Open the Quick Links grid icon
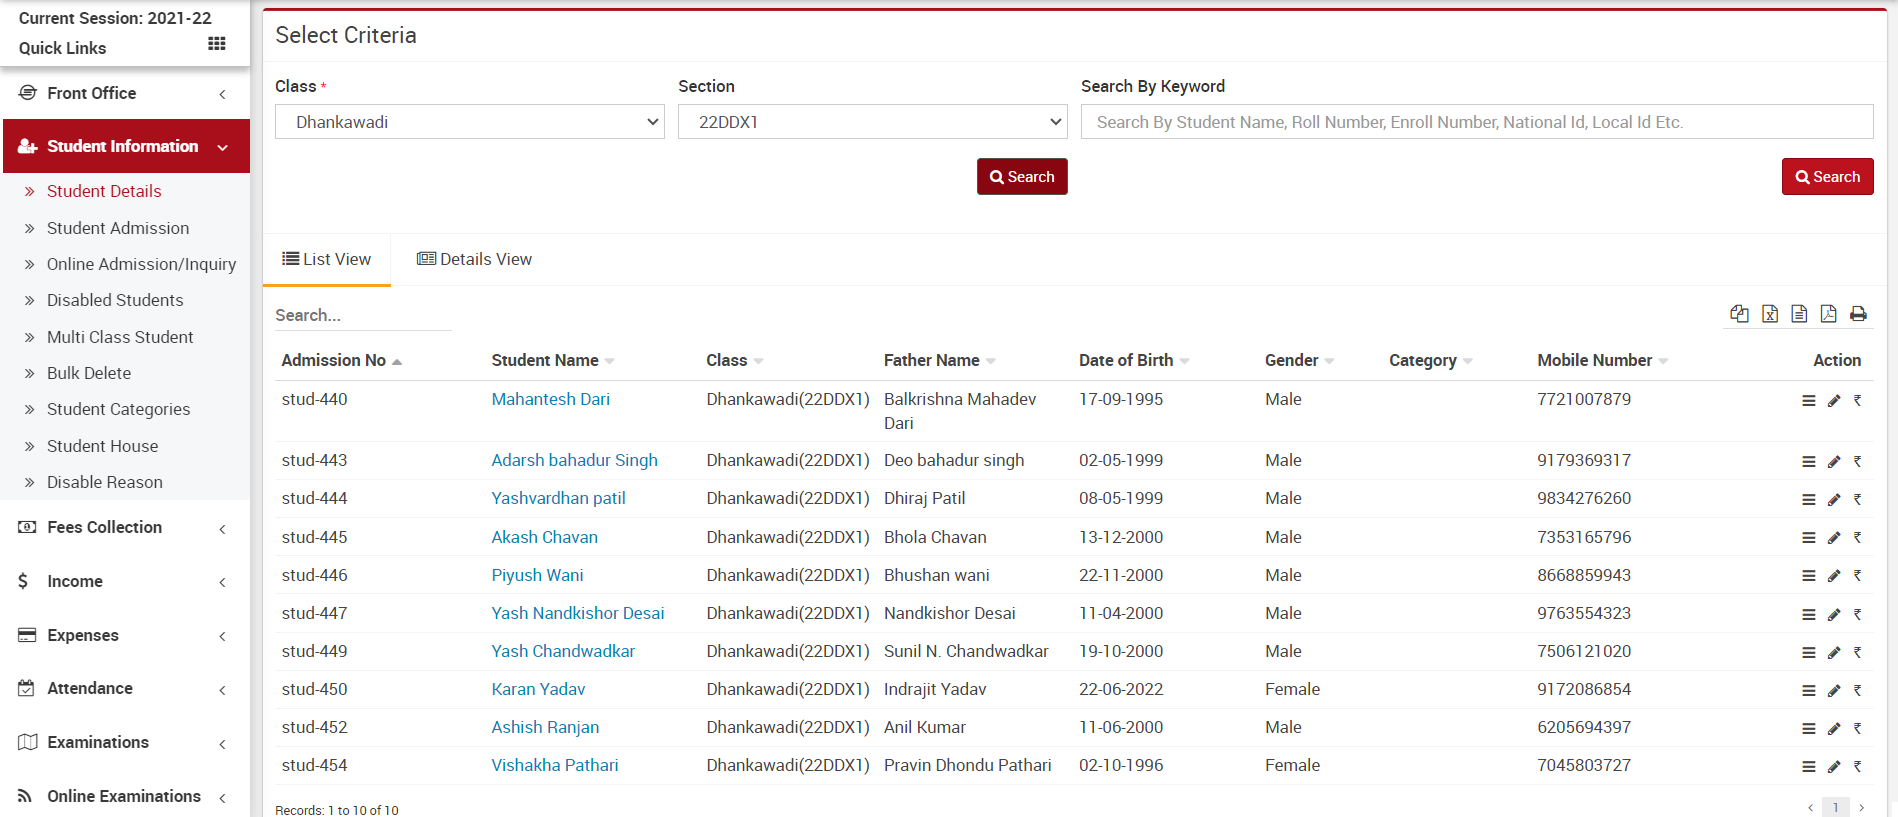This screenshot has width=1898, height=817. tap(216, 44)
